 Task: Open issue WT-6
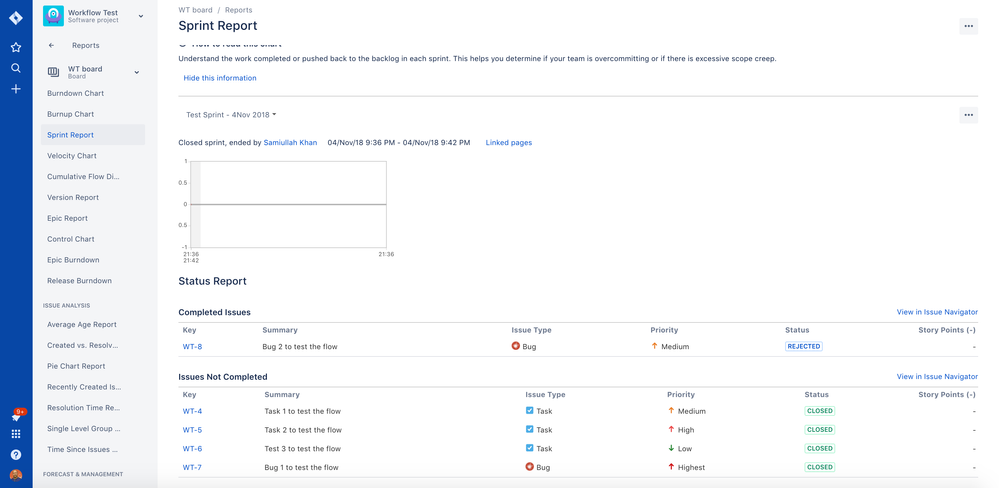[192, 449]
